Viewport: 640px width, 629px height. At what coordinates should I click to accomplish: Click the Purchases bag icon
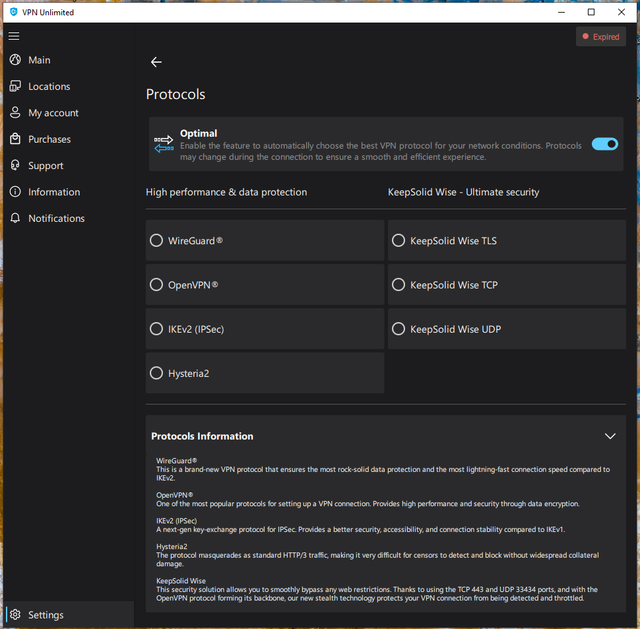15,139
